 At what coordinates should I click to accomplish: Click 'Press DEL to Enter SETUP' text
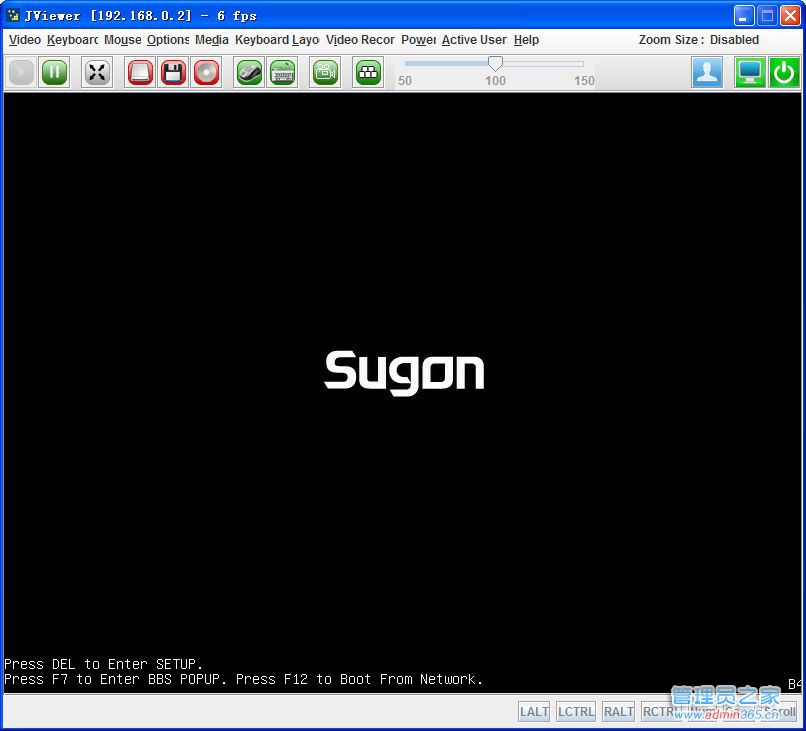(103, 664)
